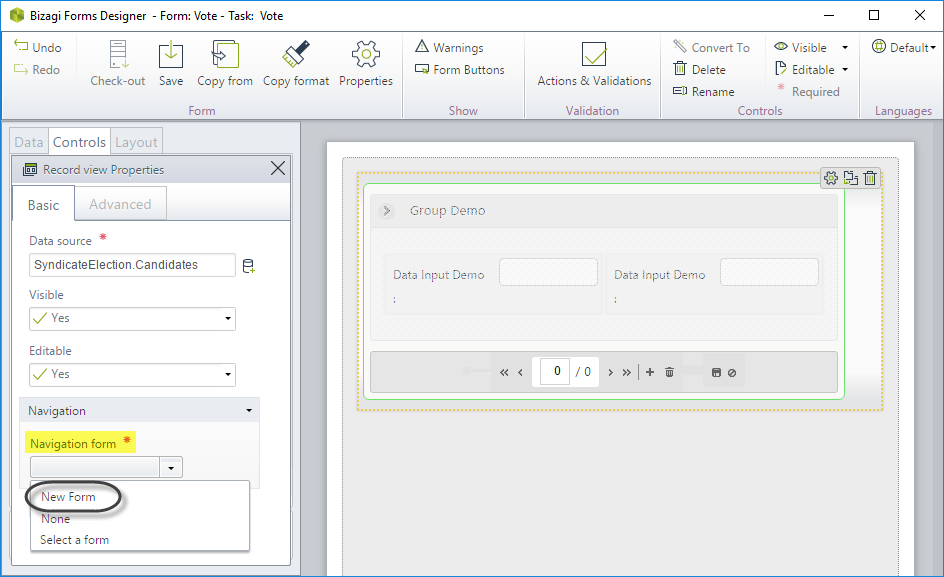
Task: Open the Default language dropdown
Action: click(x=904, y=48)
